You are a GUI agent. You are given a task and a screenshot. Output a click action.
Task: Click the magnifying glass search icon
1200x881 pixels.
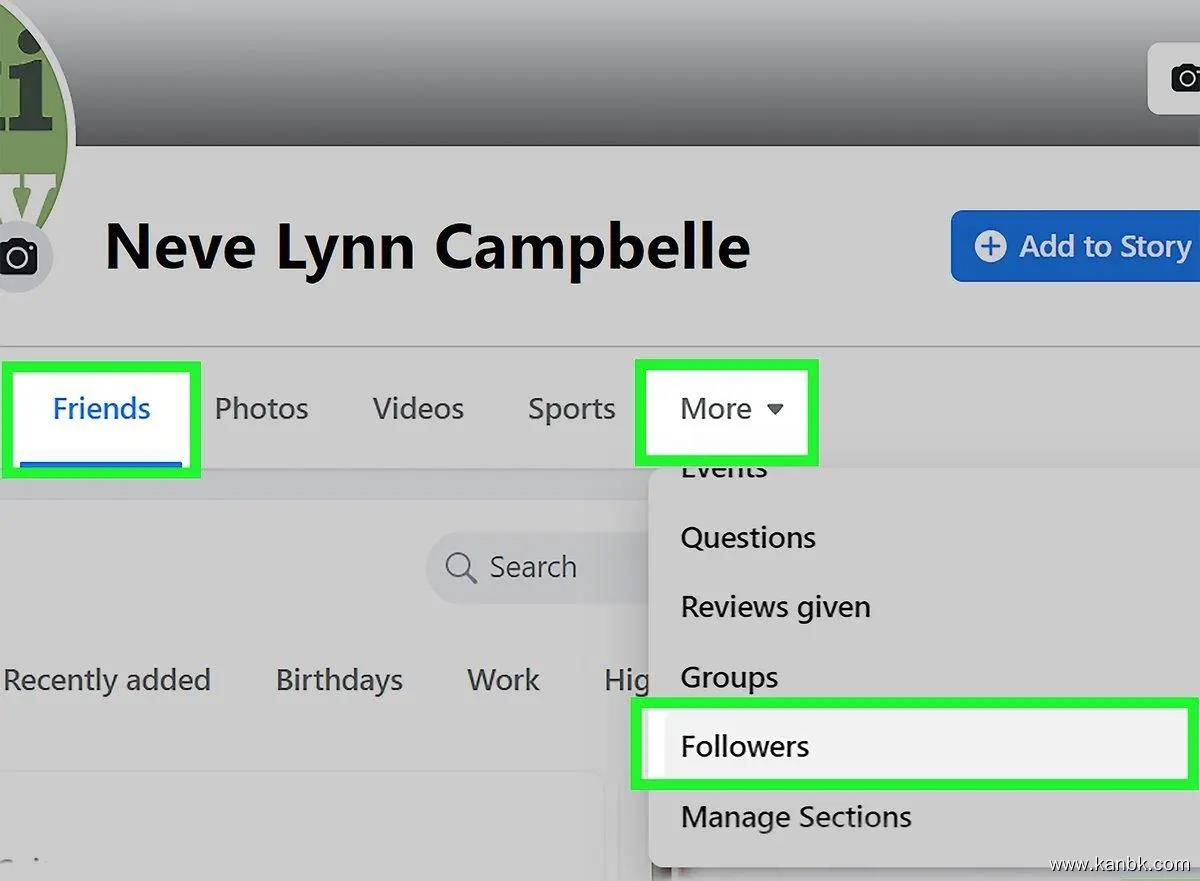coord(460,568)
